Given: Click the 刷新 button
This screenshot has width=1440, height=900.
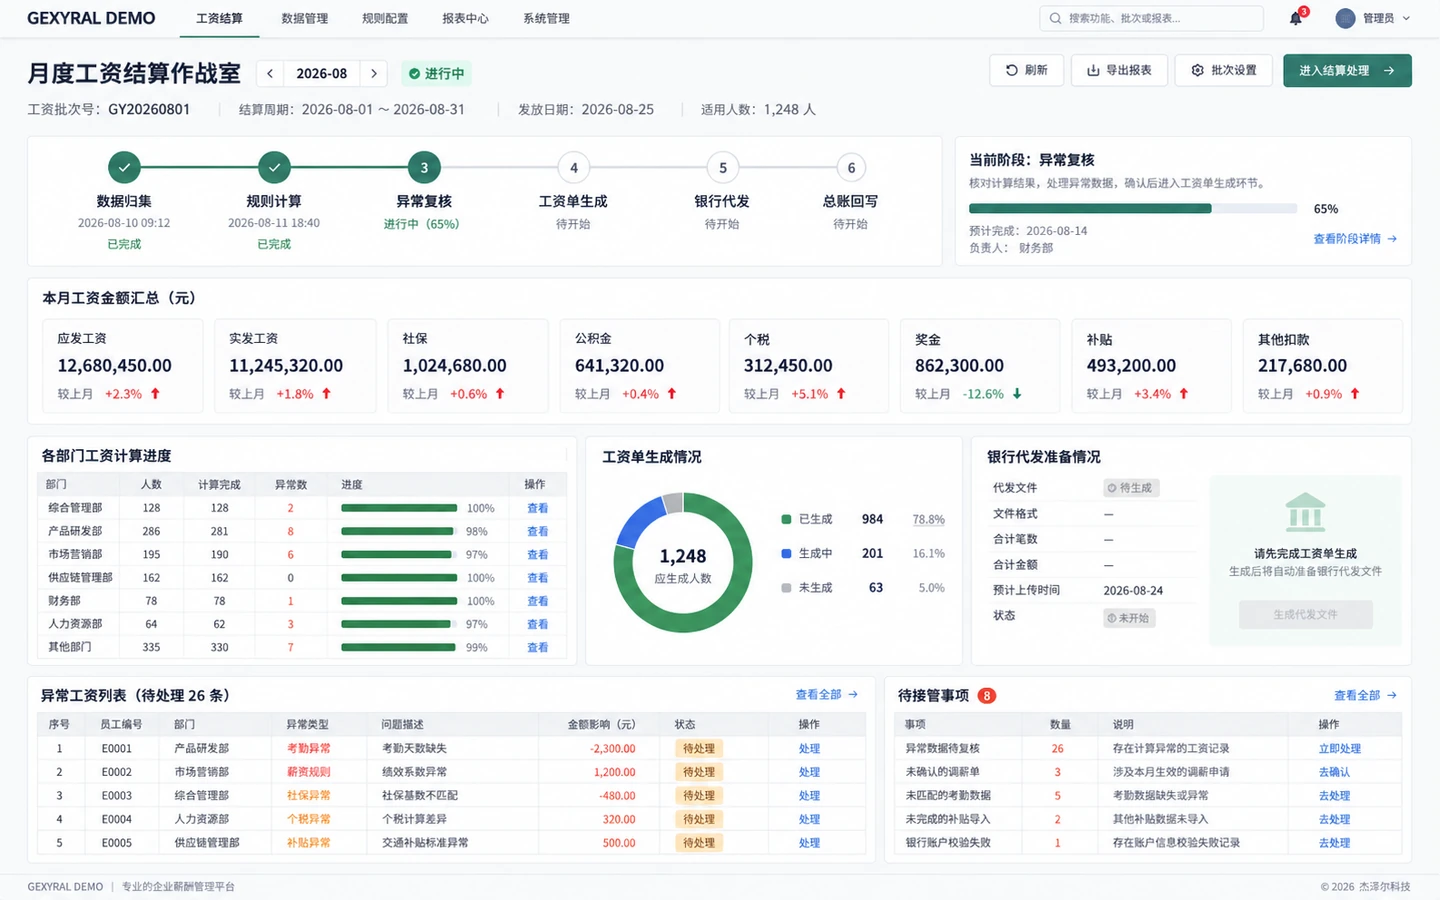Looking at the screenshot, I should 1026,70.
